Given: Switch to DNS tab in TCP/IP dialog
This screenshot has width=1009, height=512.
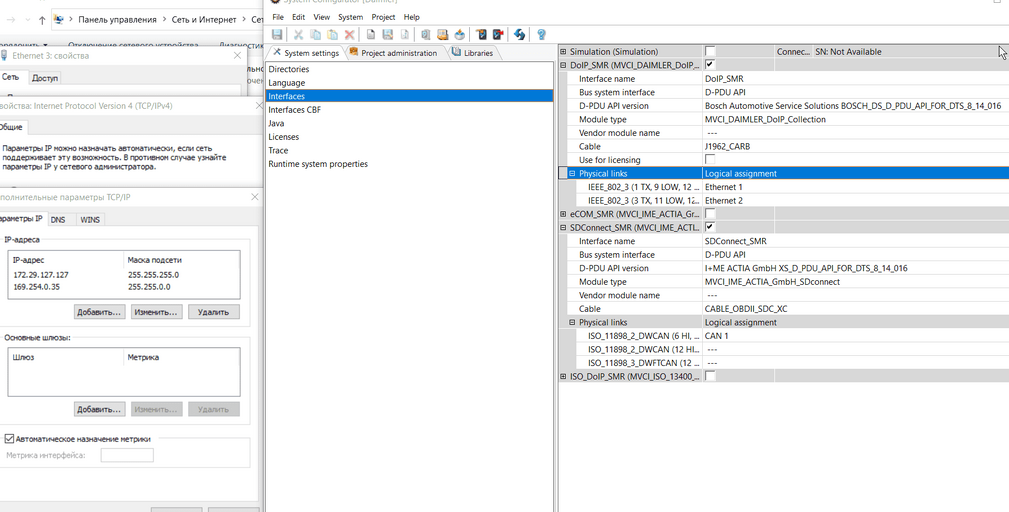Looking at the screenshot, I should point(58,220).
